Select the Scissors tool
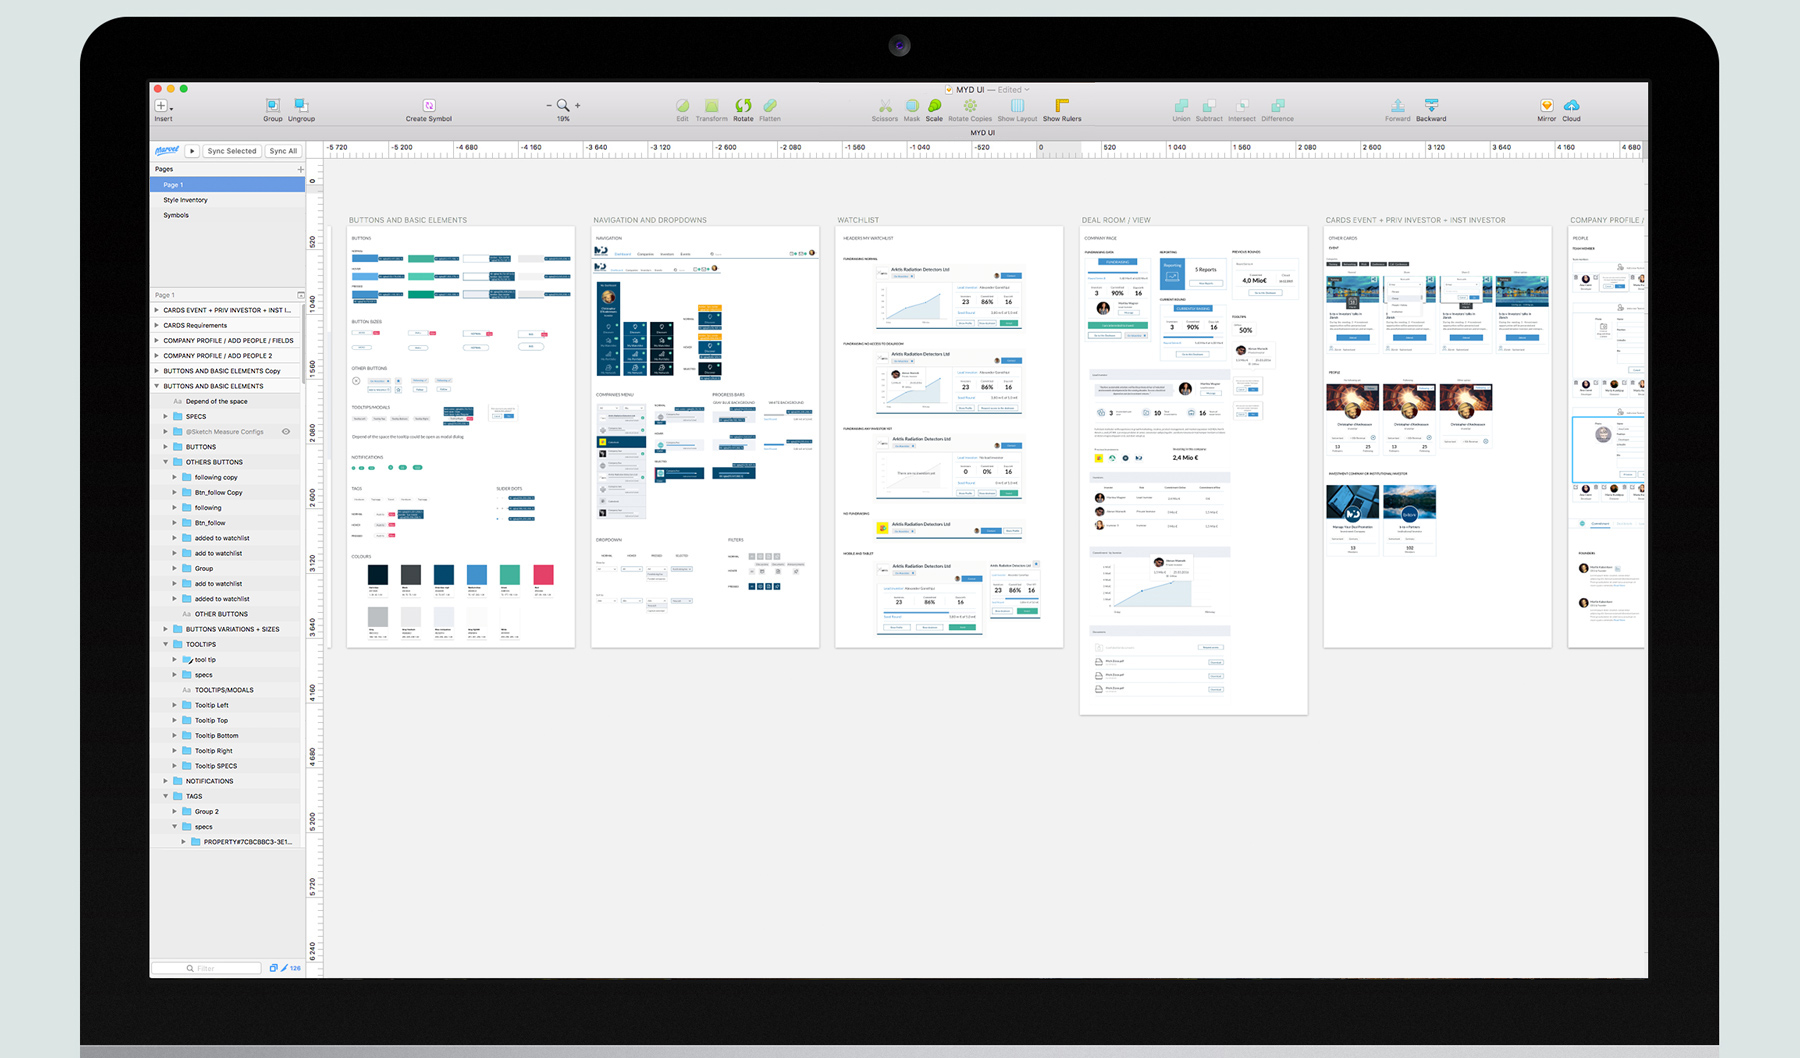Screen dimensions: 1800x1058 coord(884,105)
